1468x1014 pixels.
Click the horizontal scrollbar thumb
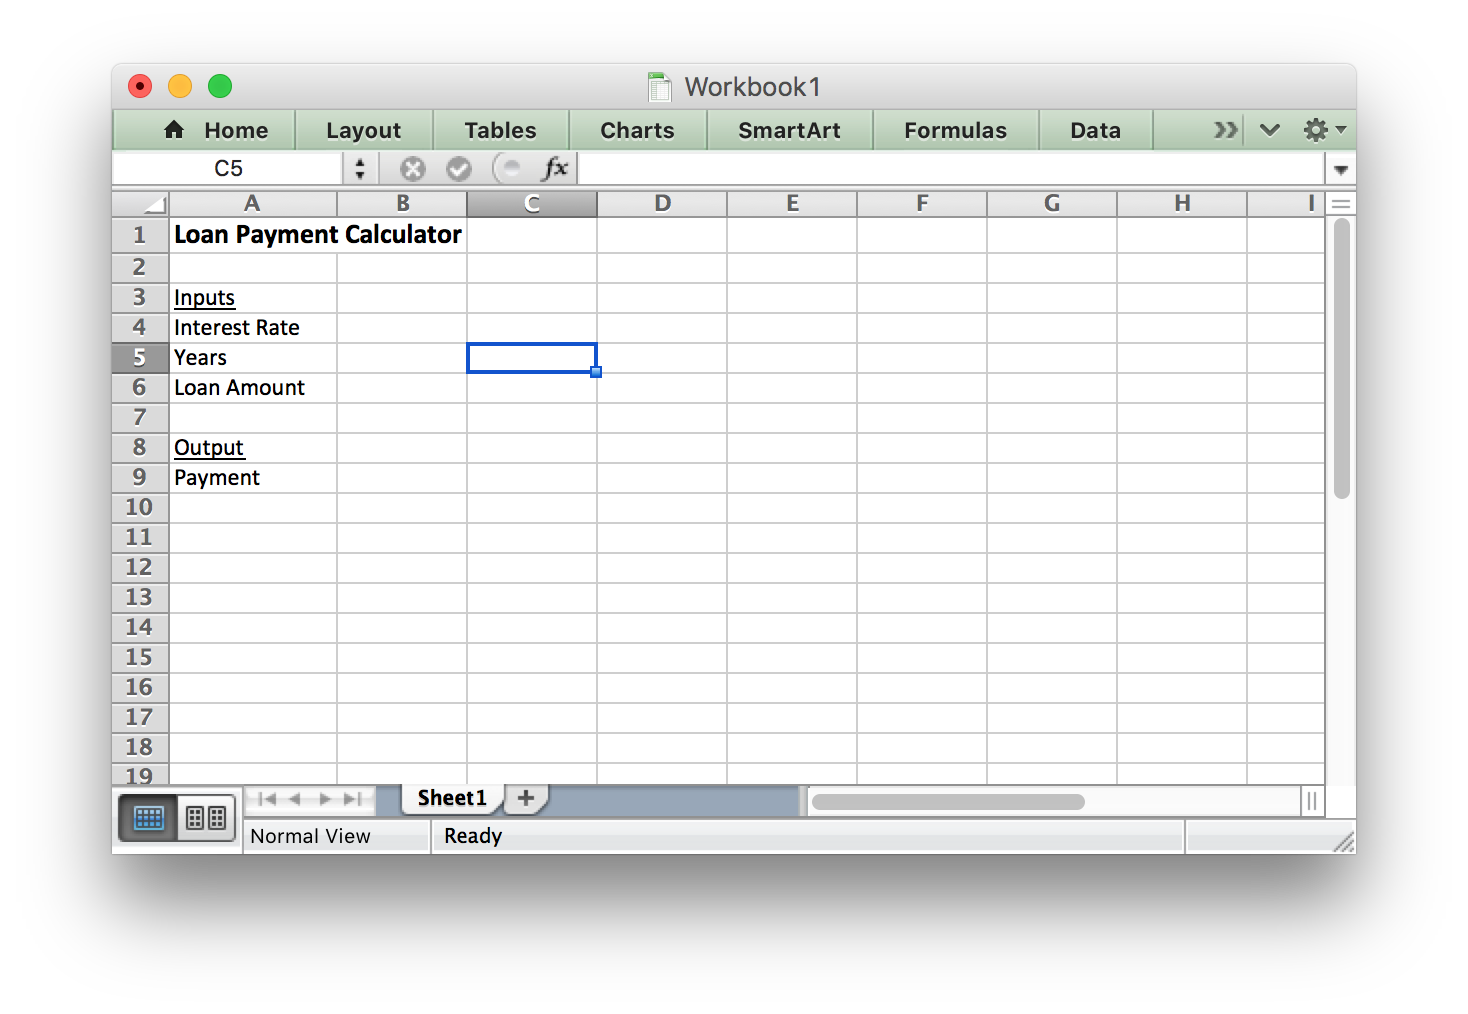tap(948, 802)
